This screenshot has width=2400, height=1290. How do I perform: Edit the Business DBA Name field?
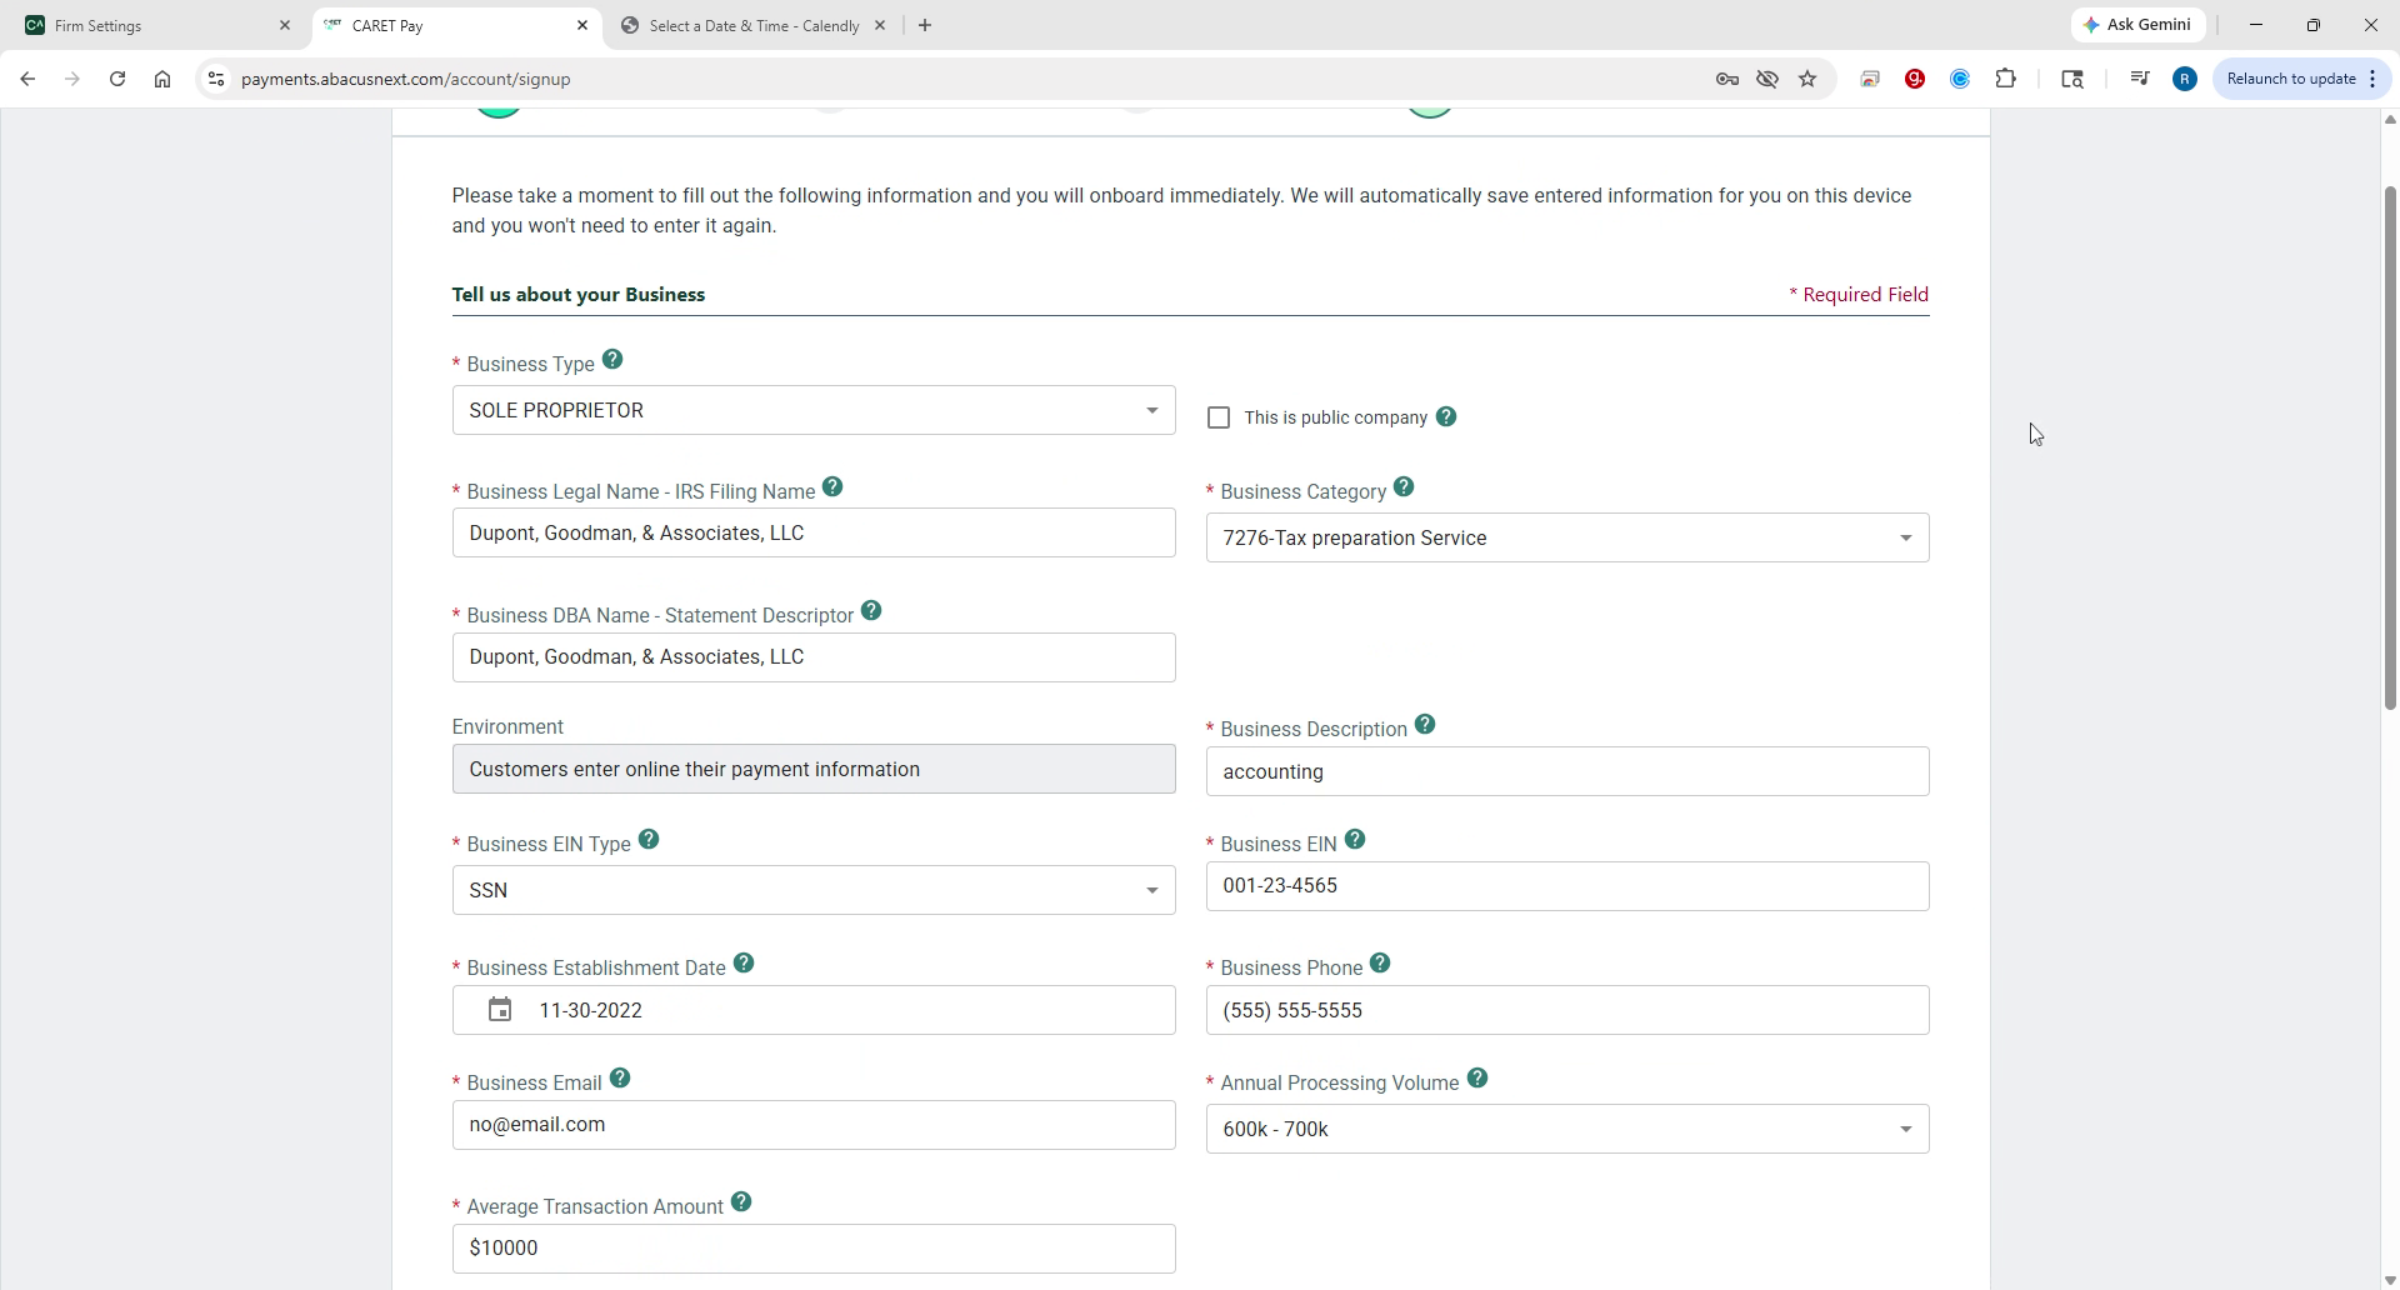[813, 657]
